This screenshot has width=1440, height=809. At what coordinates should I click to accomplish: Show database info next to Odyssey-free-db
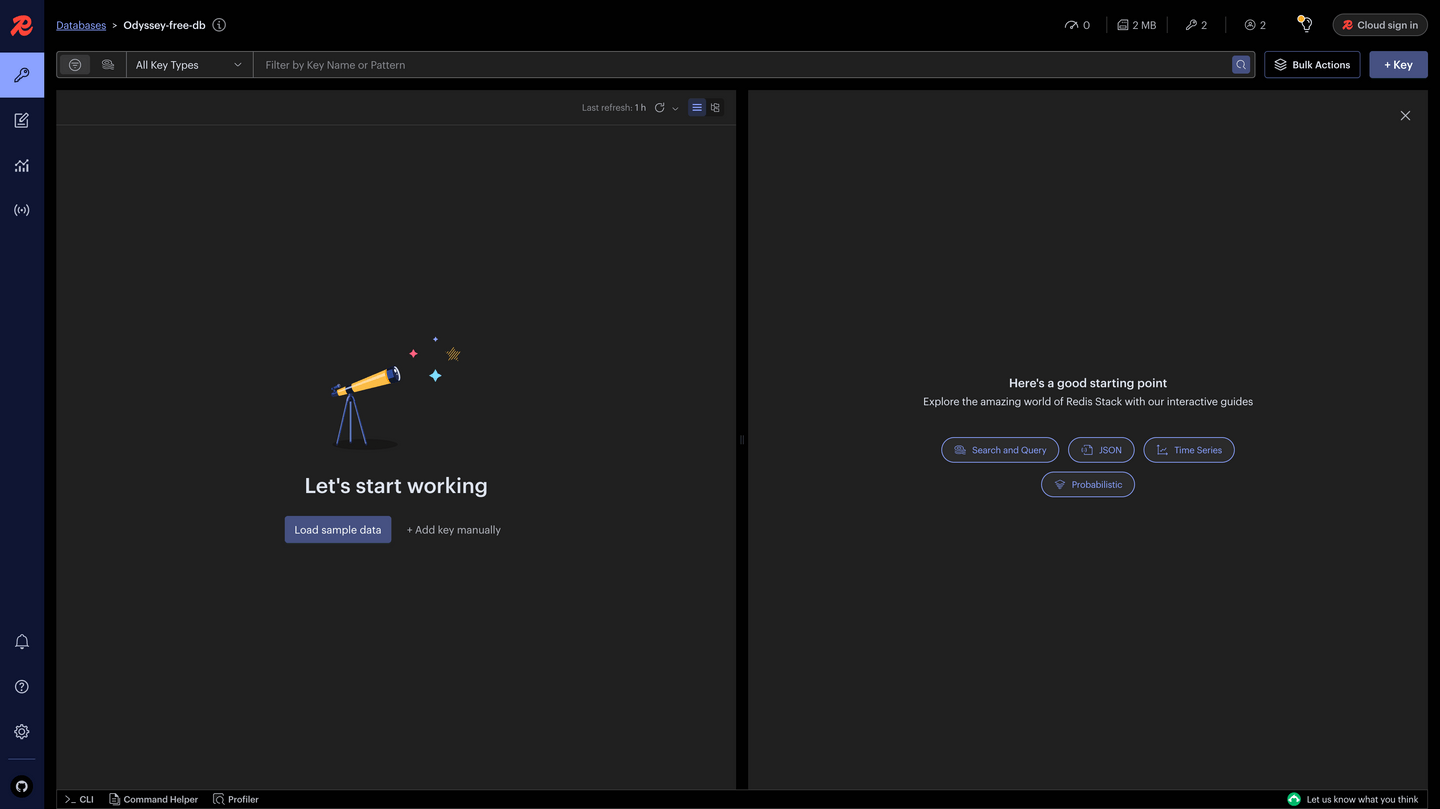pyautogui.click(x=219, y=25)
